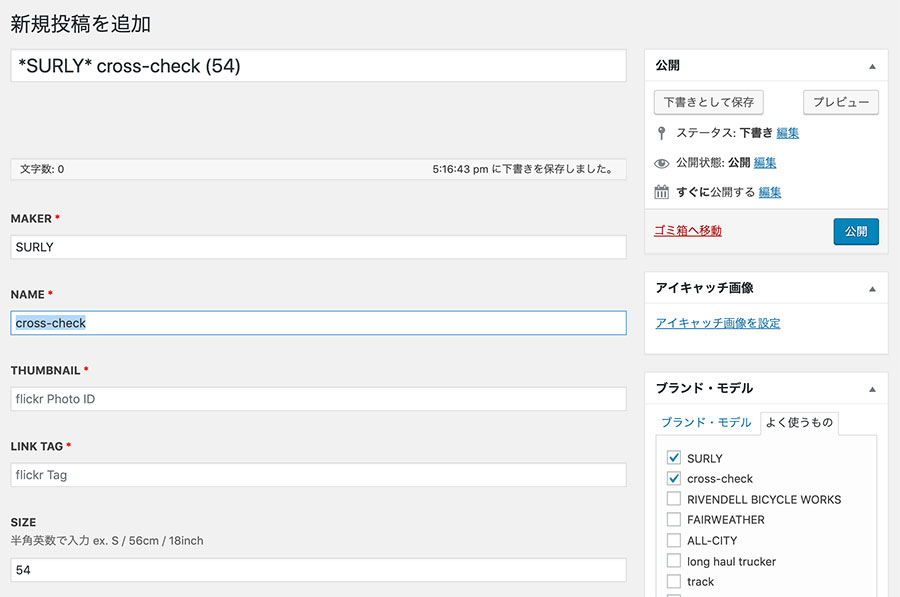Image resolution: width=900 pixels, height=597 pixels.
Task: Click the blue 公開 publish button
Action: pos(856,231)
